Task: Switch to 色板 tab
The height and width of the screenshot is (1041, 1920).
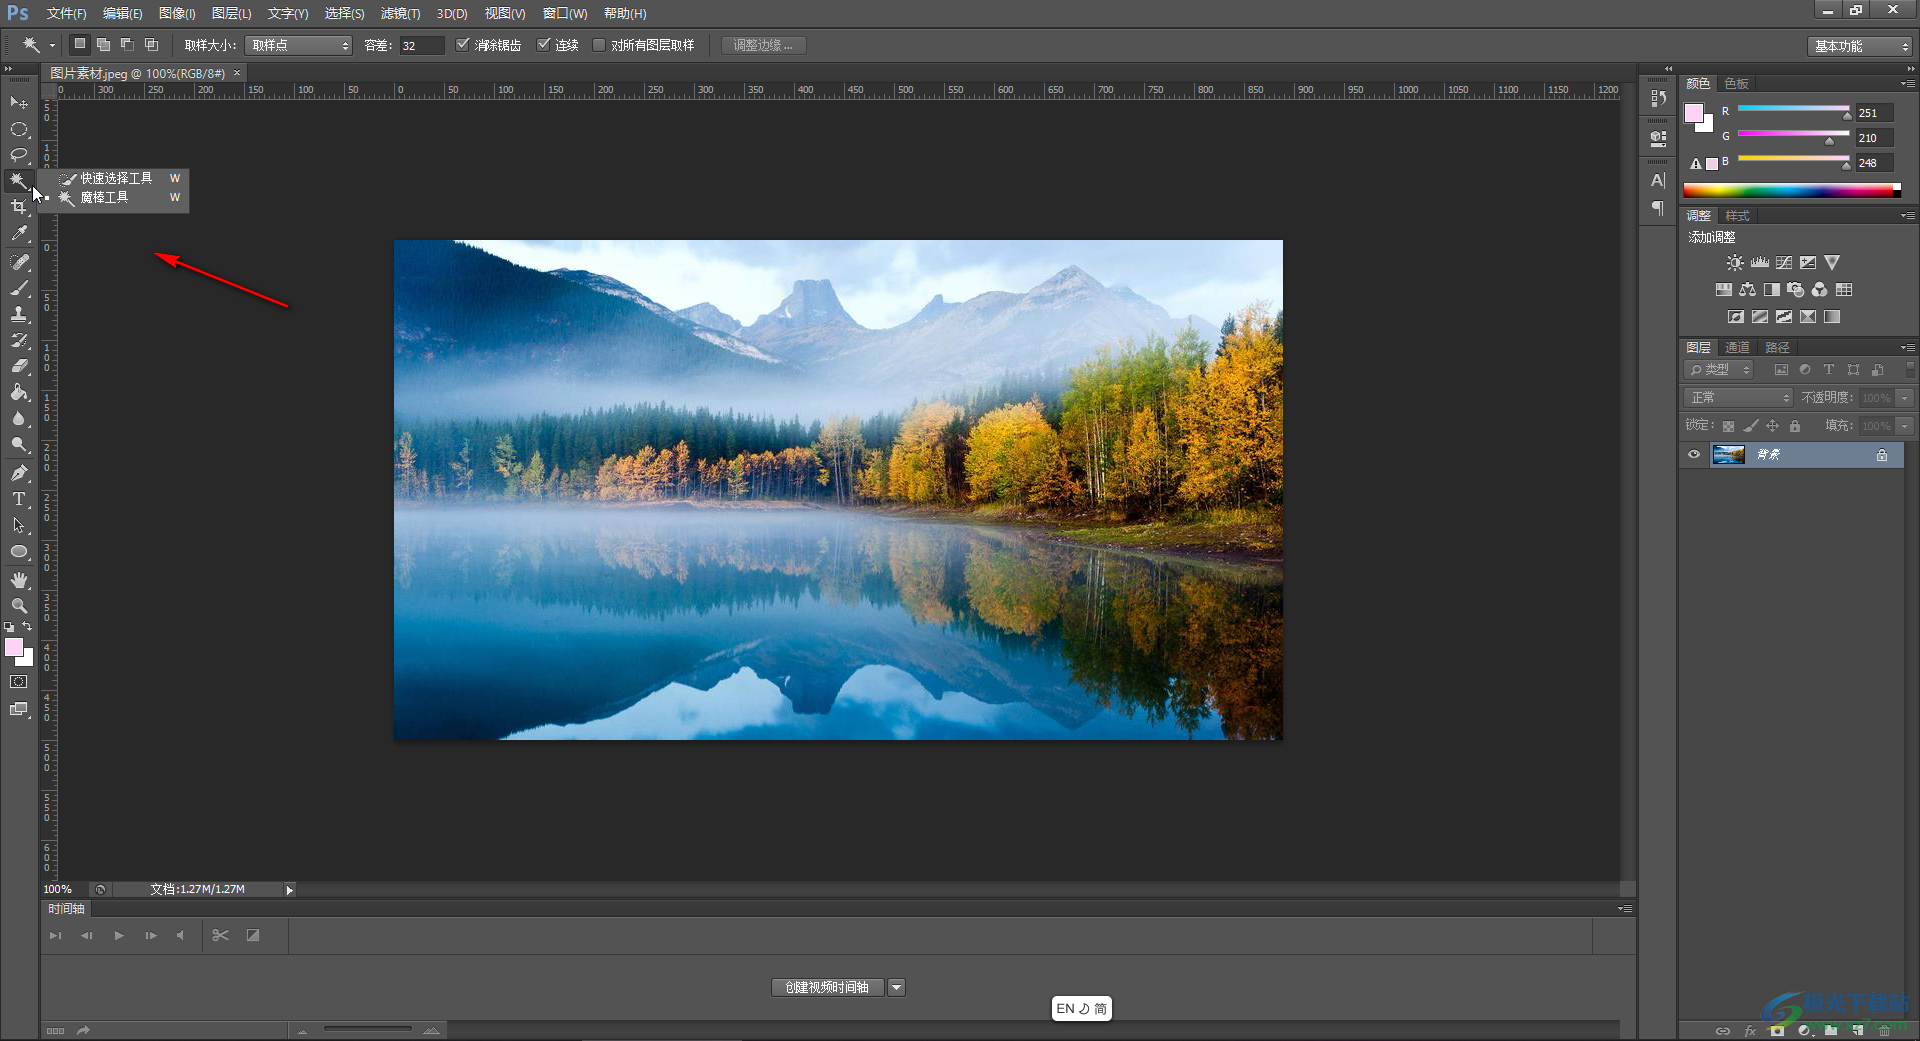Action: 1736,83
